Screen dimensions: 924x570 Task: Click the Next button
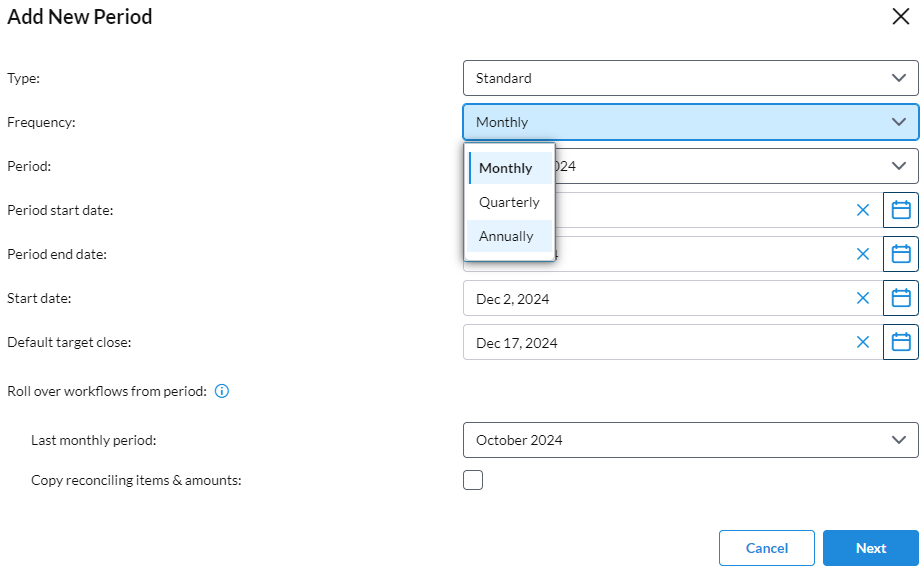(x=871, y=548)
